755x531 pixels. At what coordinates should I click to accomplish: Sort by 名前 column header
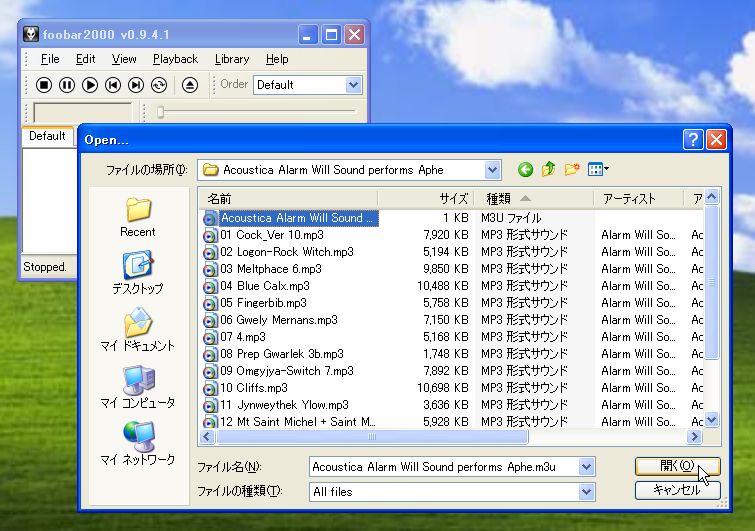tap(288, 198)
